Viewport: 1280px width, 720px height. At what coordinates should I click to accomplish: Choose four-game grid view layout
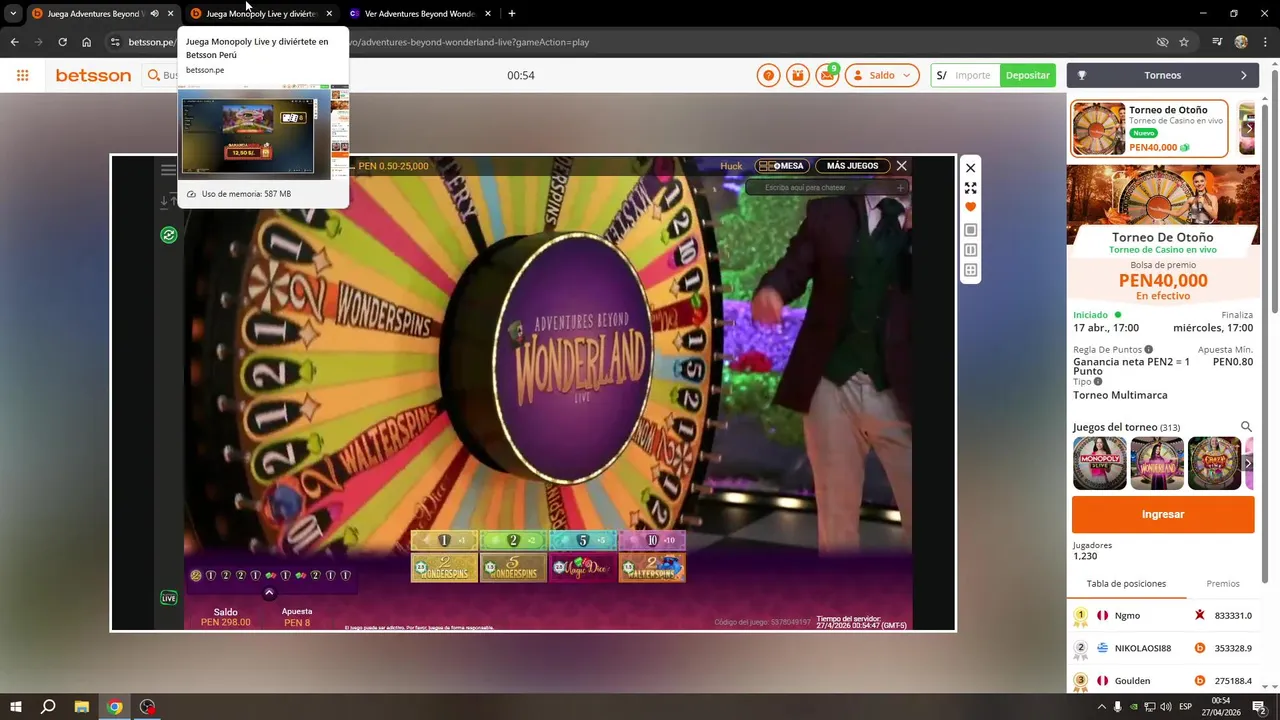(970, 270)
